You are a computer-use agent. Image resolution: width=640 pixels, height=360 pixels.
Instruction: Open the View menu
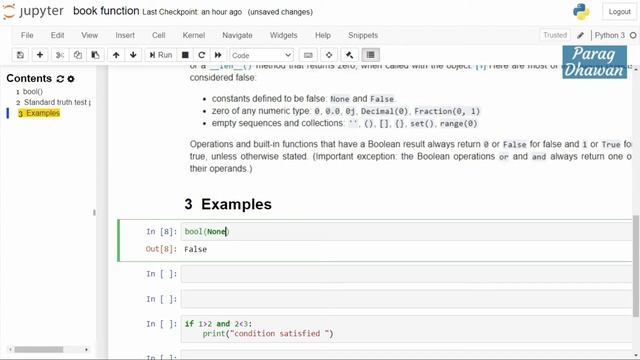[x=89, y=36]
